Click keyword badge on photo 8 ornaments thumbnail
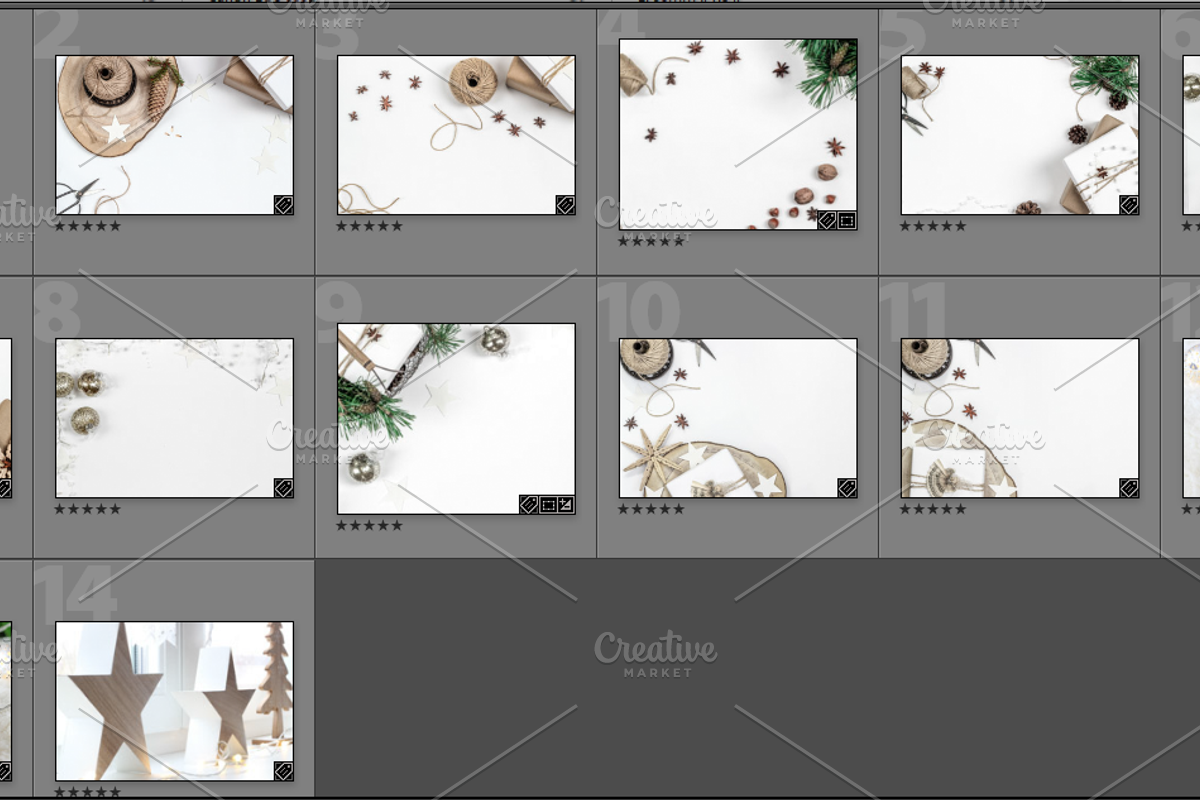Image resolution: width=1200 pixels, height=800 pixels. (283, 488)
